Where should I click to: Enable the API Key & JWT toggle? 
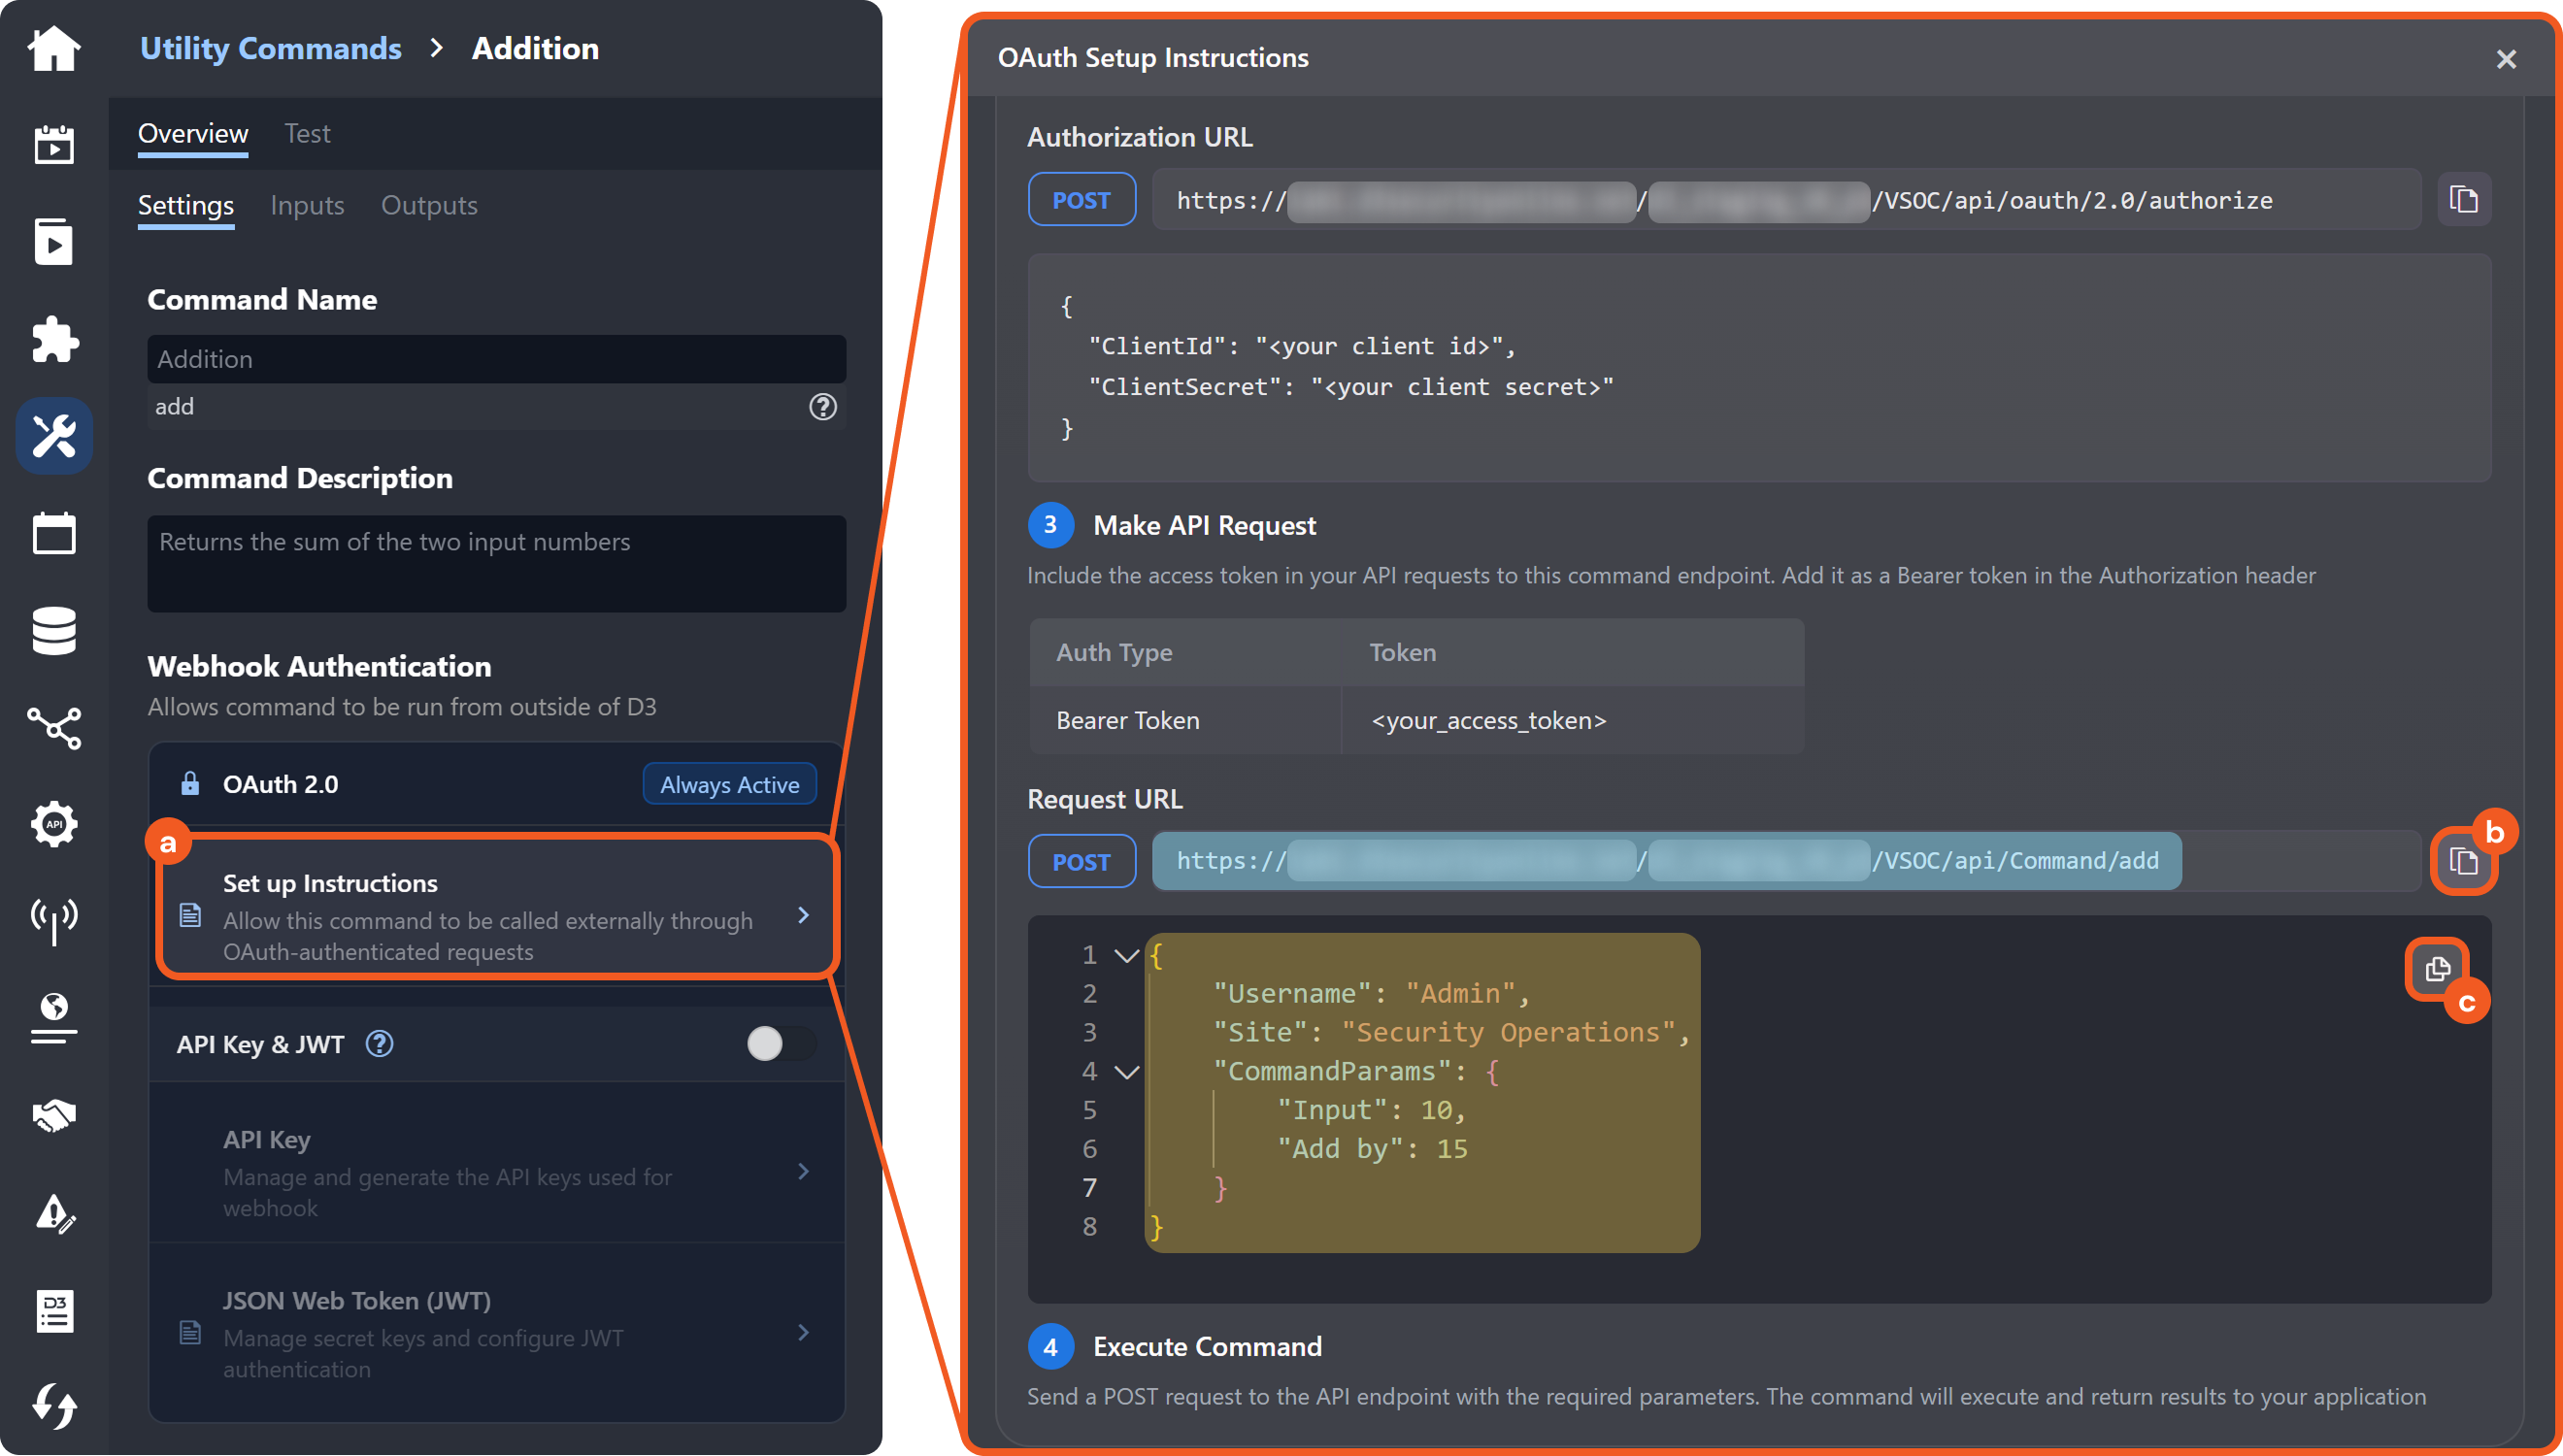(781, 1044)
